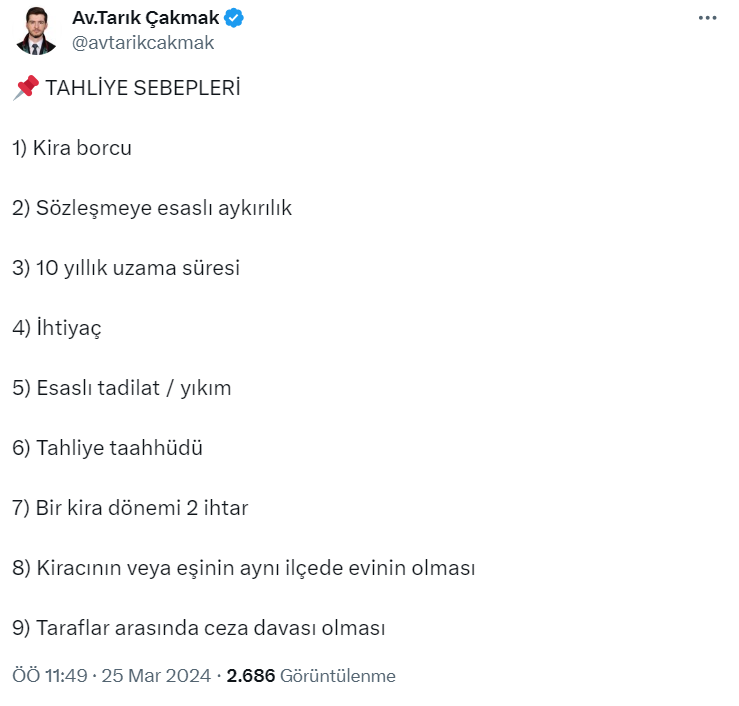The image size is (739, 706).
Task: Click the 2.686 view count number
Action: click(x=251, y=676)
